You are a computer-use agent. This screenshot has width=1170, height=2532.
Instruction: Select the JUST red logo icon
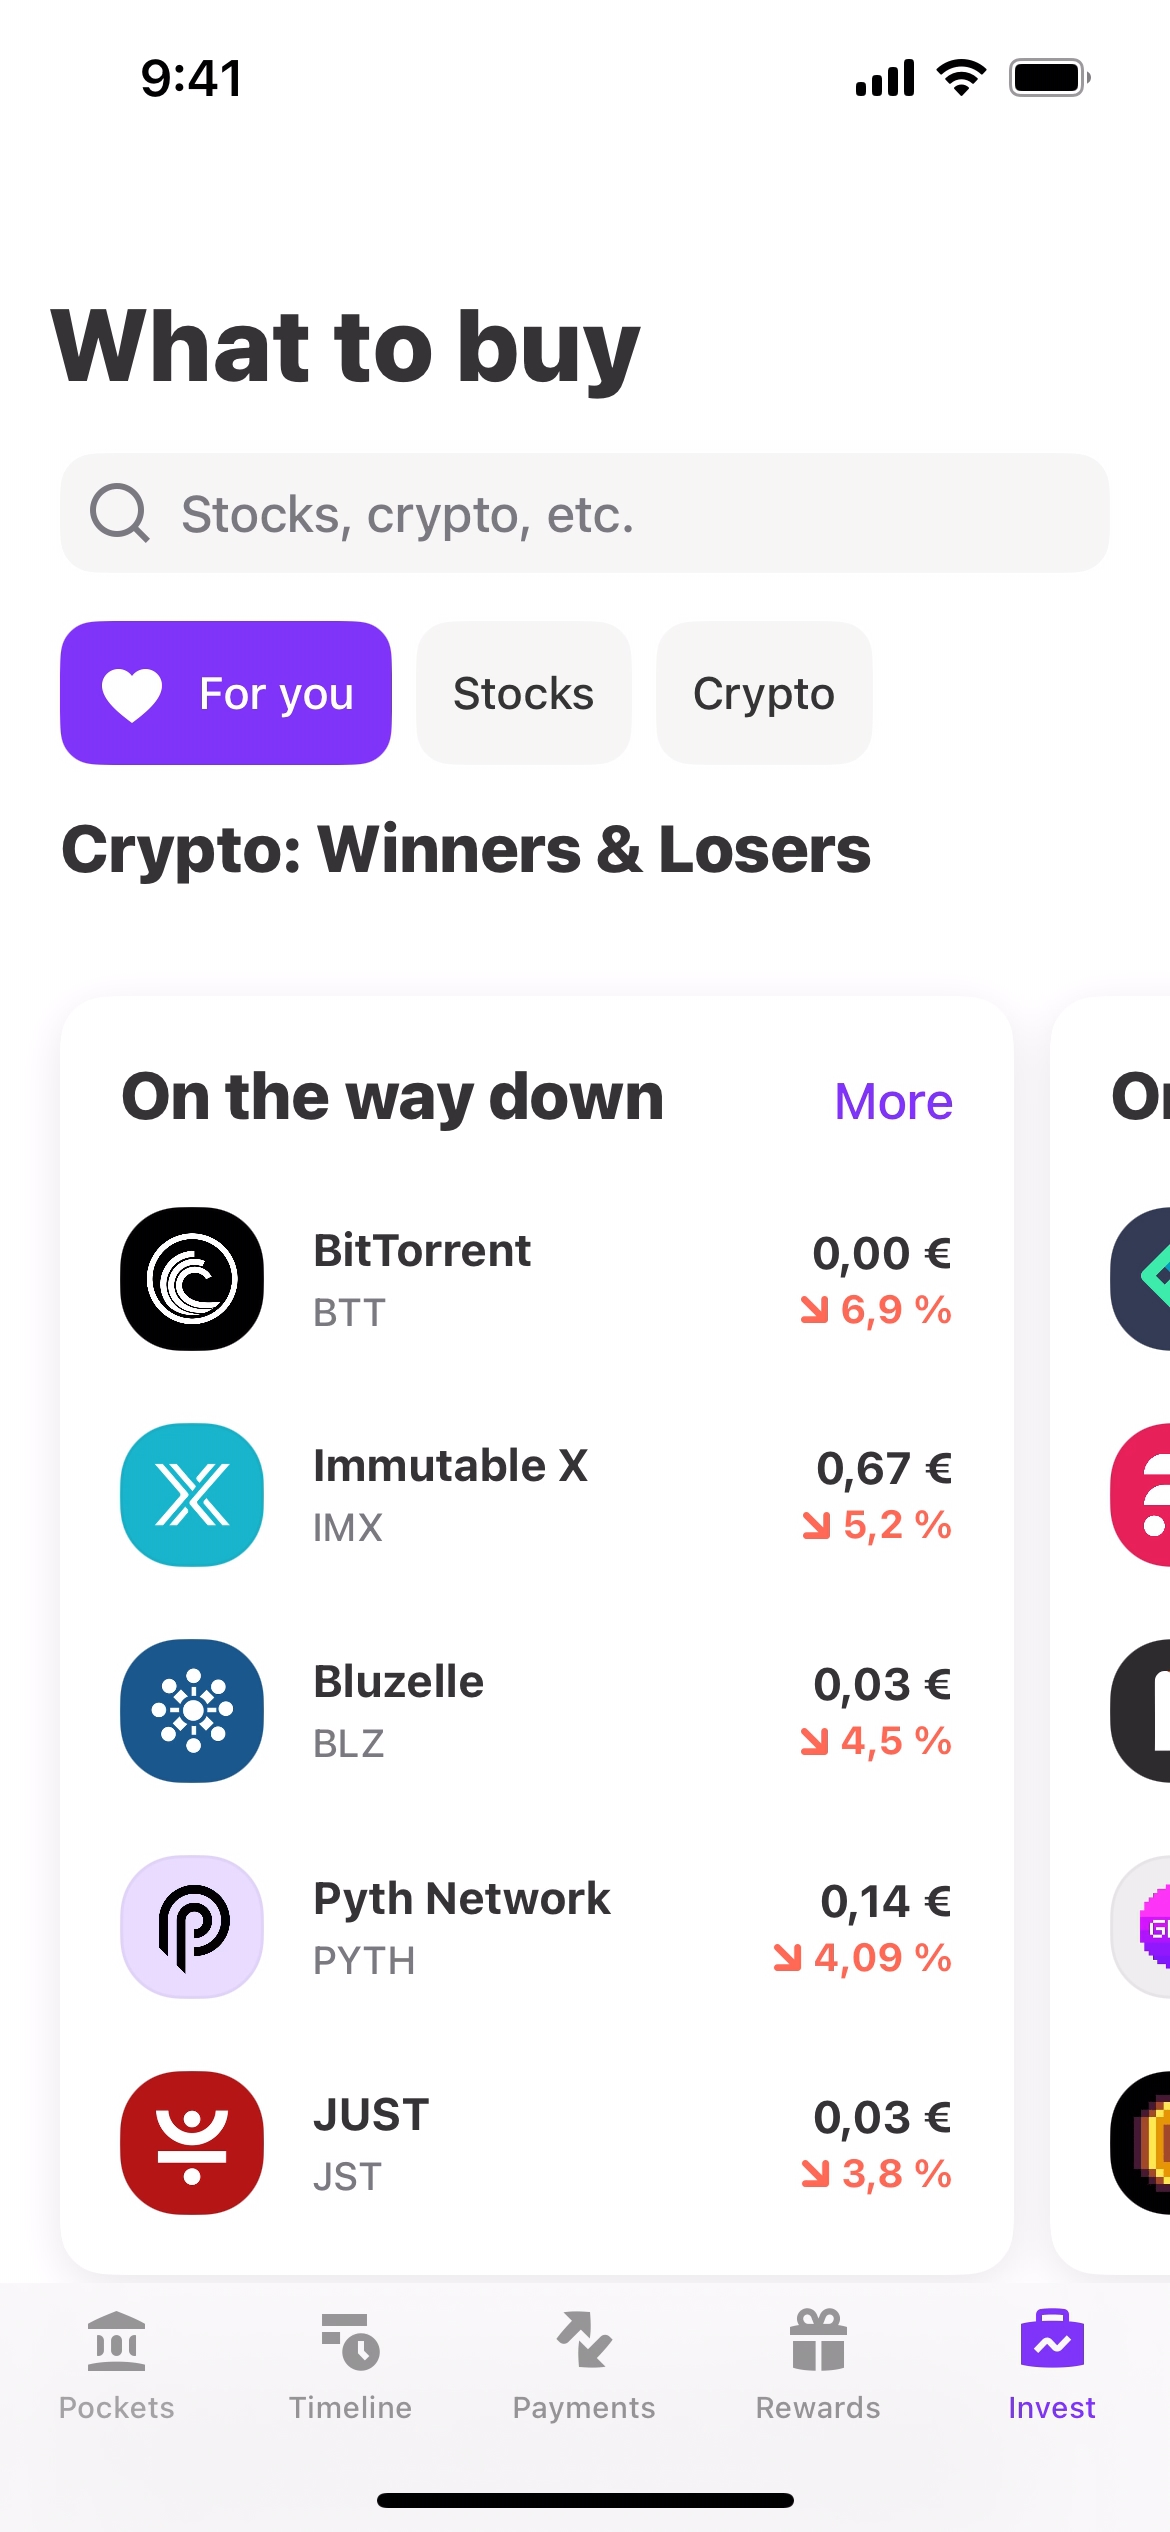click(192, 2143)
